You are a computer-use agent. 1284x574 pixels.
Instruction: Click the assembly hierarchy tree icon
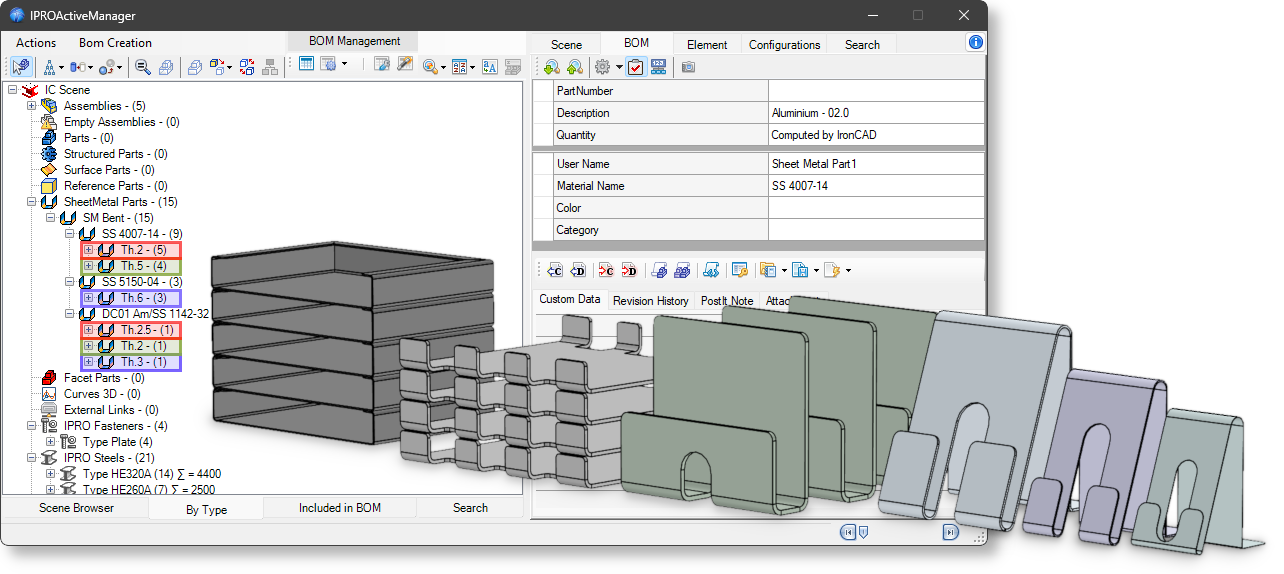49,67
